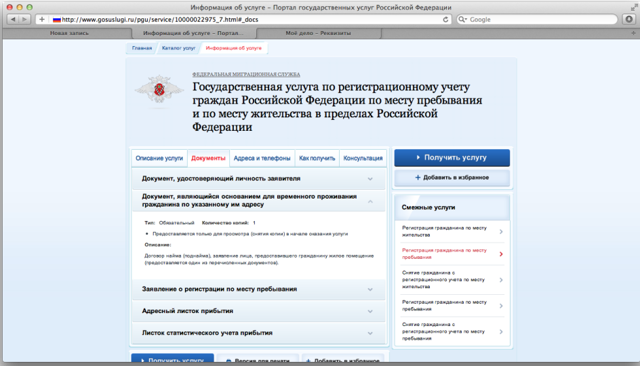This screenshot has height=366, width=640.
Task: Click header Адресный листок прибытия
Action: click(187, 311)
